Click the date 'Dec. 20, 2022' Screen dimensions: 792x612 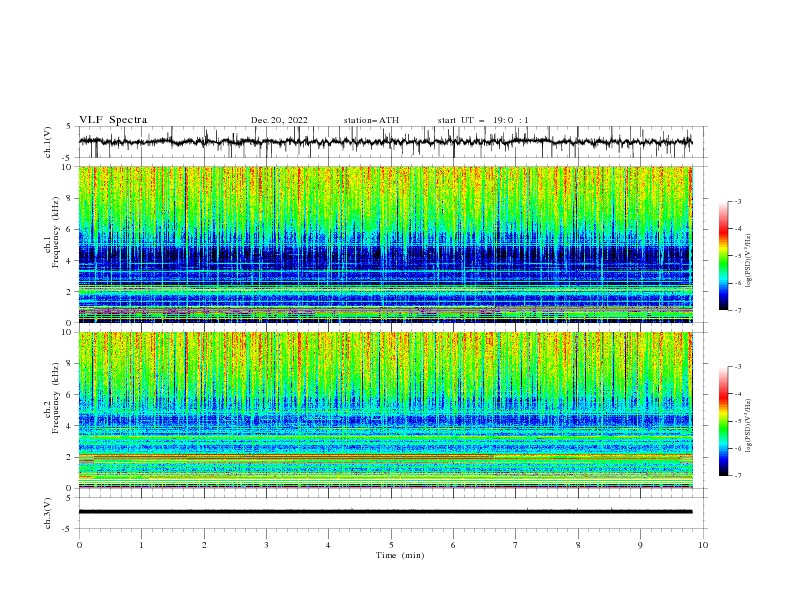click(279, 120)
